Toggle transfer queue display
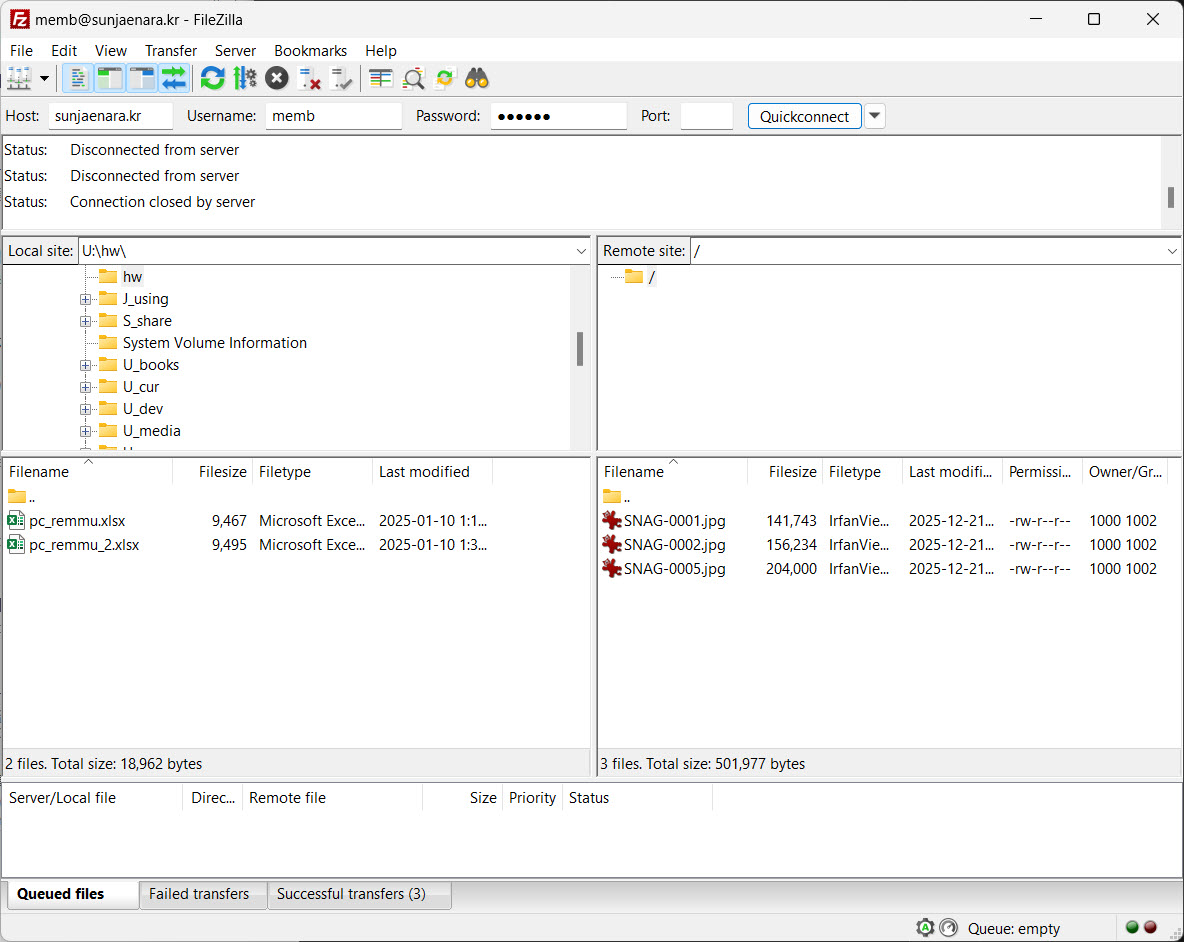This screenshot has width=1184, height=942. point(174,78)
